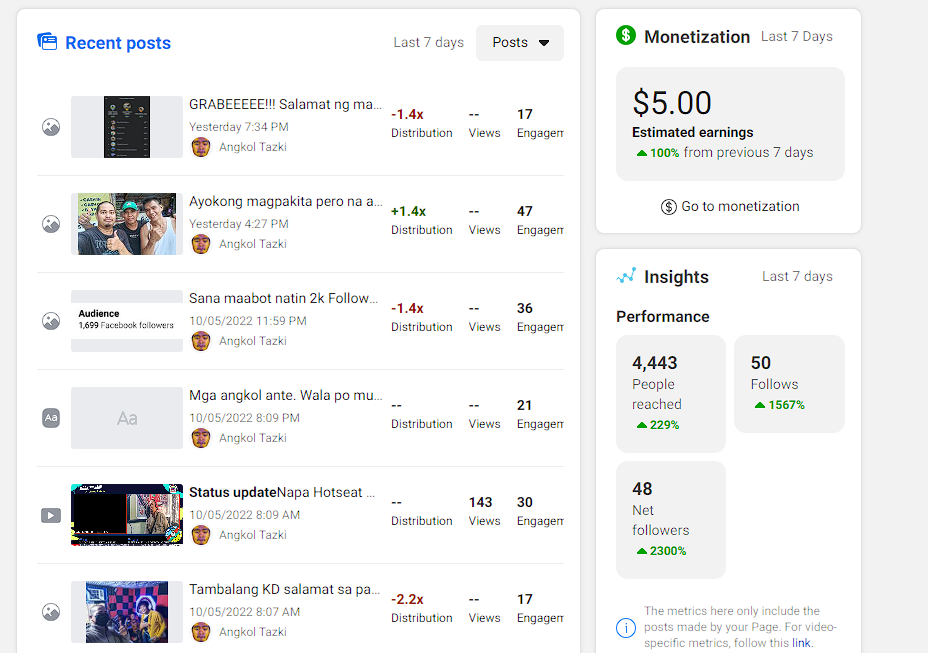The image size is (928, 653).
Task: Click the green Monetization dollar icon
Action: (626, 36)
